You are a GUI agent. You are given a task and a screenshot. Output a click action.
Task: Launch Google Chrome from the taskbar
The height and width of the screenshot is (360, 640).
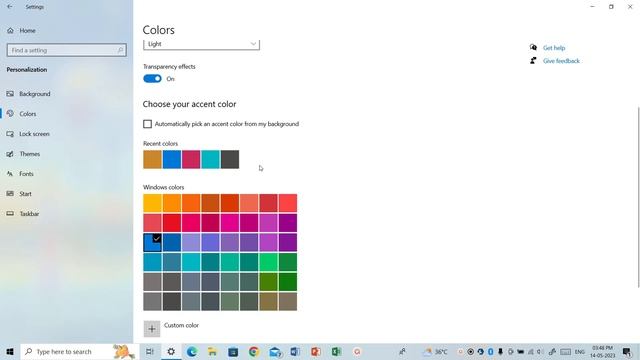point(254,351)
